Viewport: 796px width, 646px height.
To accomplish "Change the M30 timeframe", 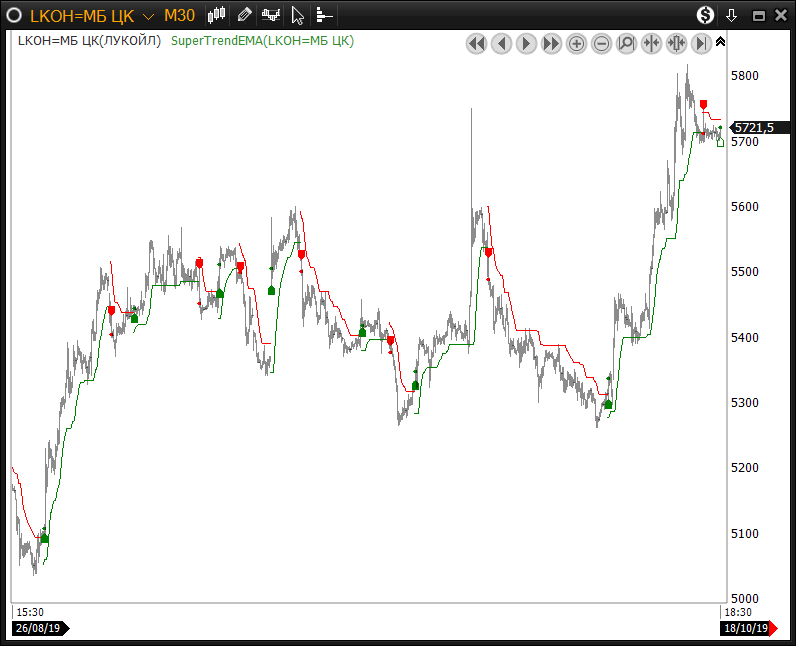I will 179,16.
